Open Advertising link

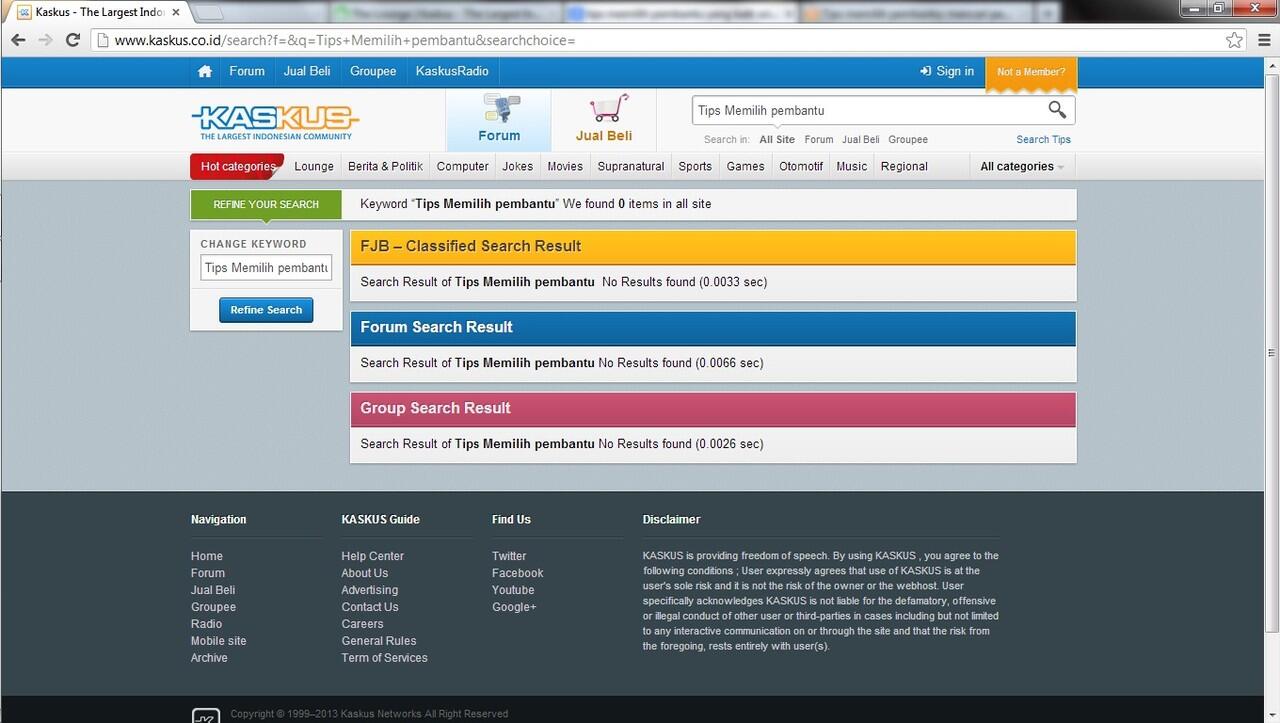[369, 590]
